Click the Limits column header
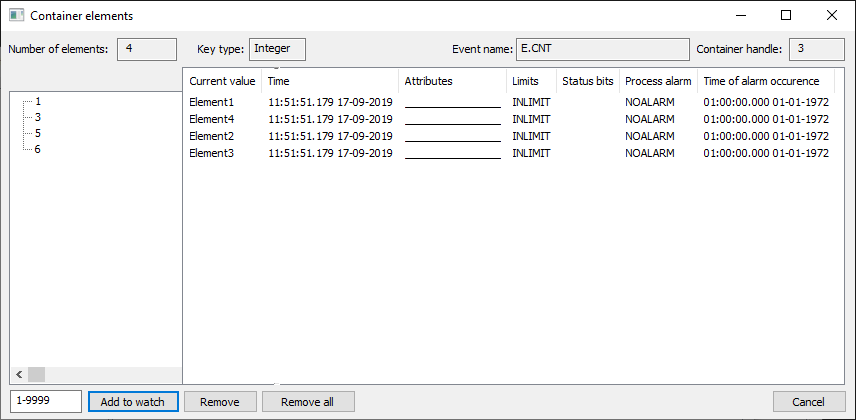 (x=530, y=81)
